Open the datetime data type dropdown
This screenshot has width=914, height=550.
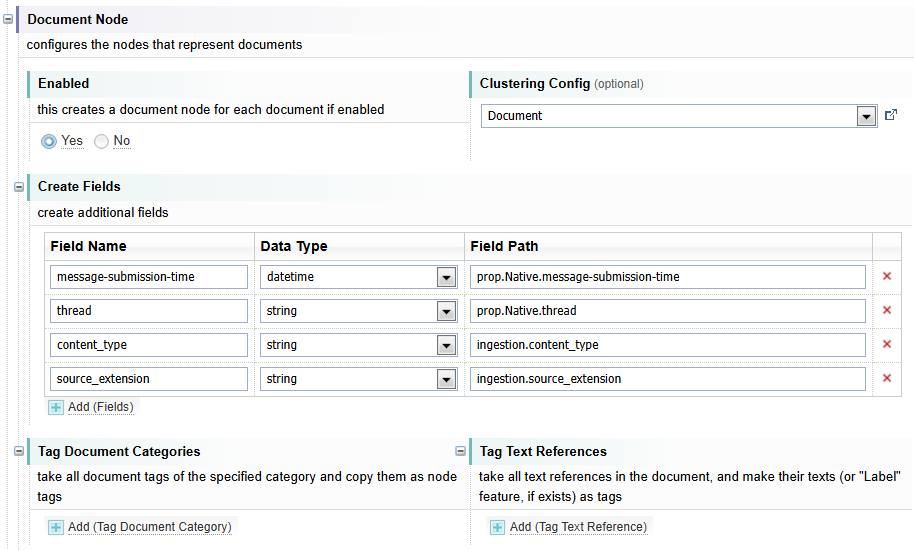point(446,278)
